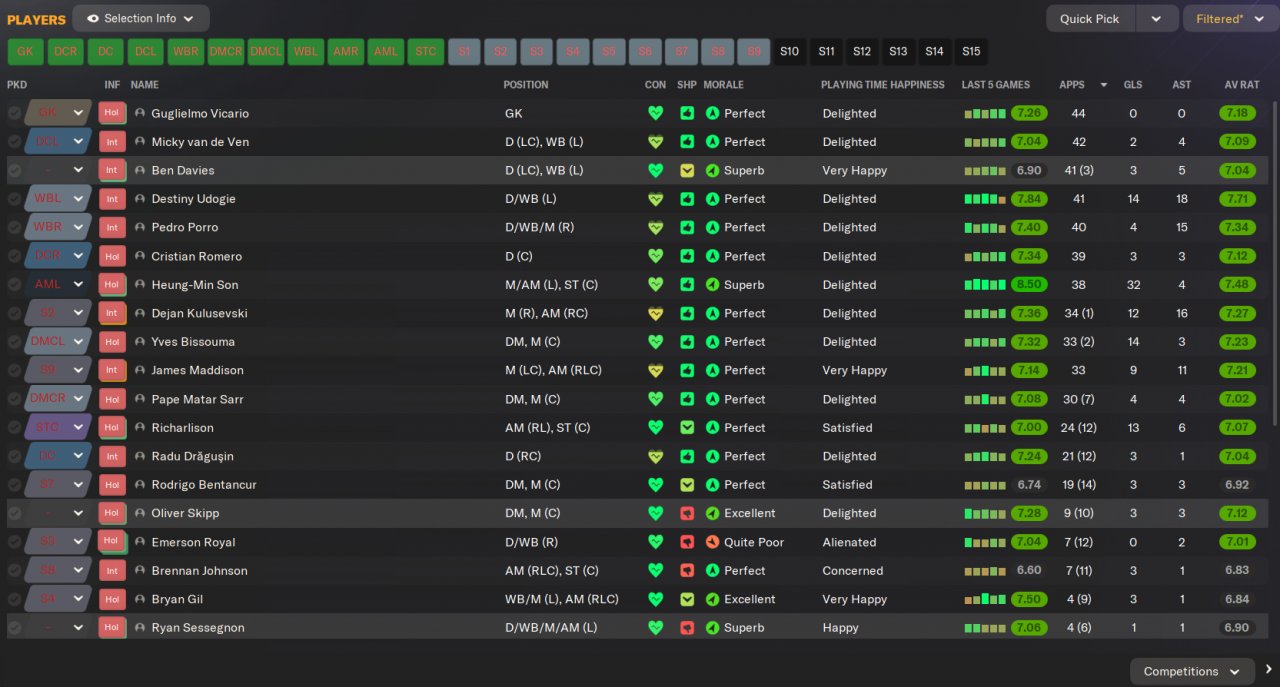Image resolution: width=1280 pixels, height=687 pixels.
Task: Toggle the picked checkmark for Ben Davies
Action: tap(14, 170)
